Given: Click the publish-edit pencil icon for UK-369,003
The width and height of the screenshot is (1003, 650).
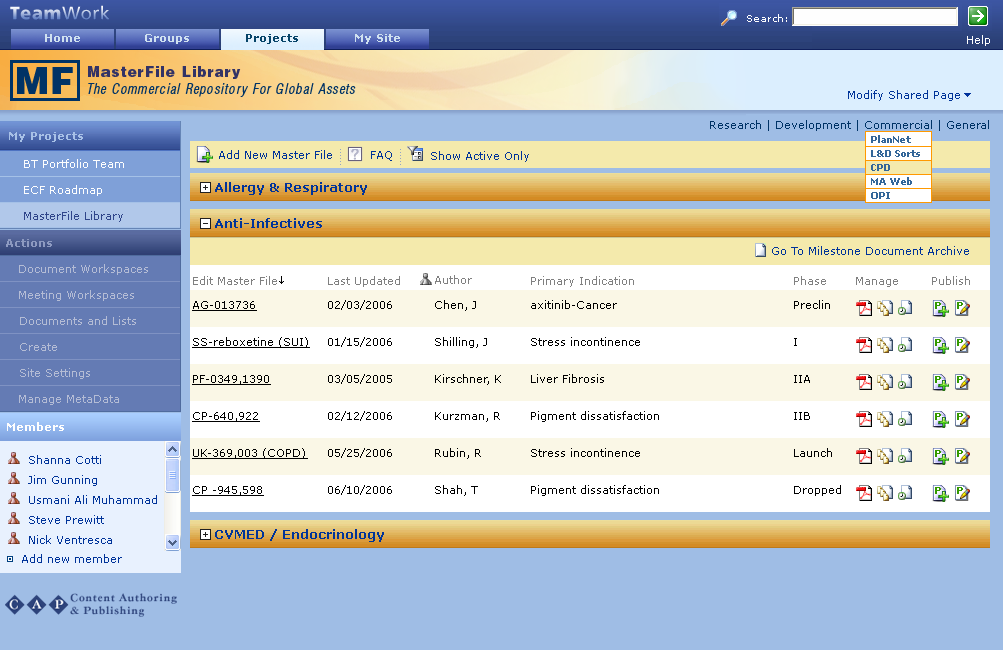Looking at the screenshot, I should tap(962, 456).
